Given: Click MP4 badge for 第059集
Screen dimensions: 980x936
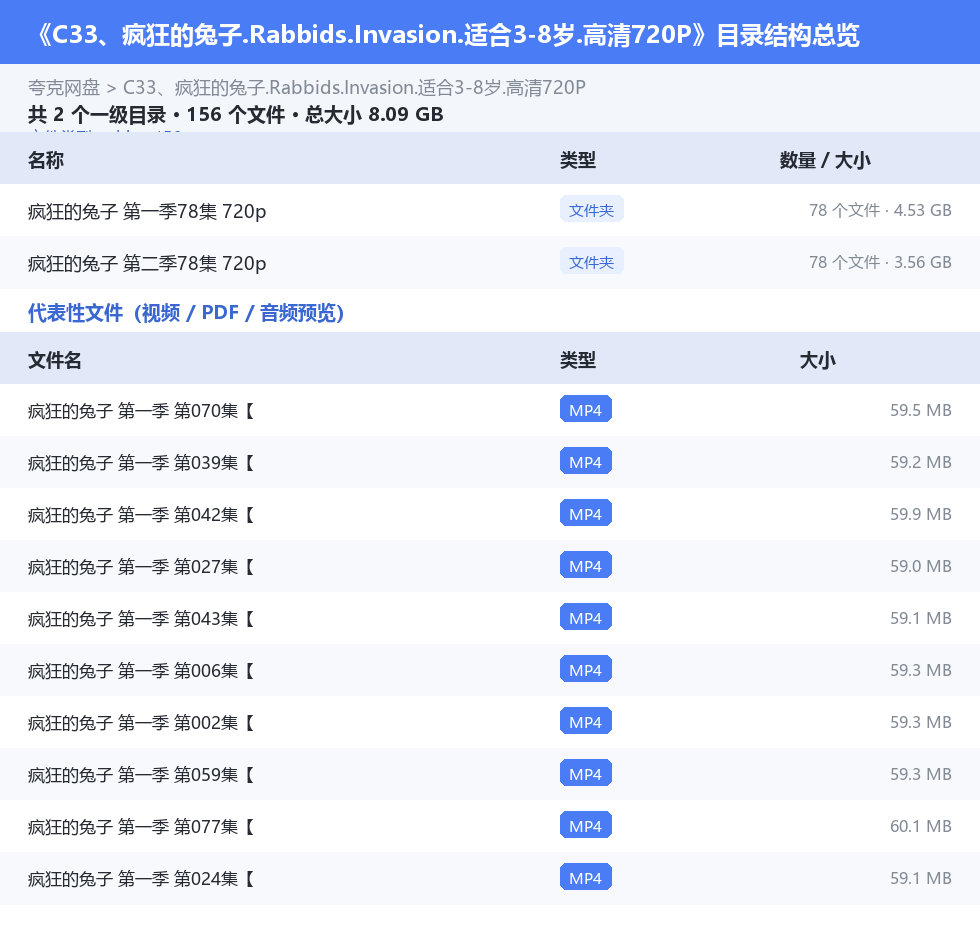Looking at the screenshot, I should coord(586,773).
